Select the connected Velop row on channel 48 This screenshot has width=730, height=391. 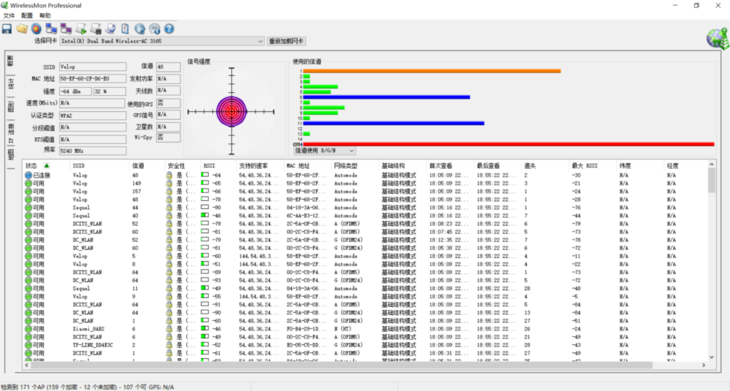[366, 175]
